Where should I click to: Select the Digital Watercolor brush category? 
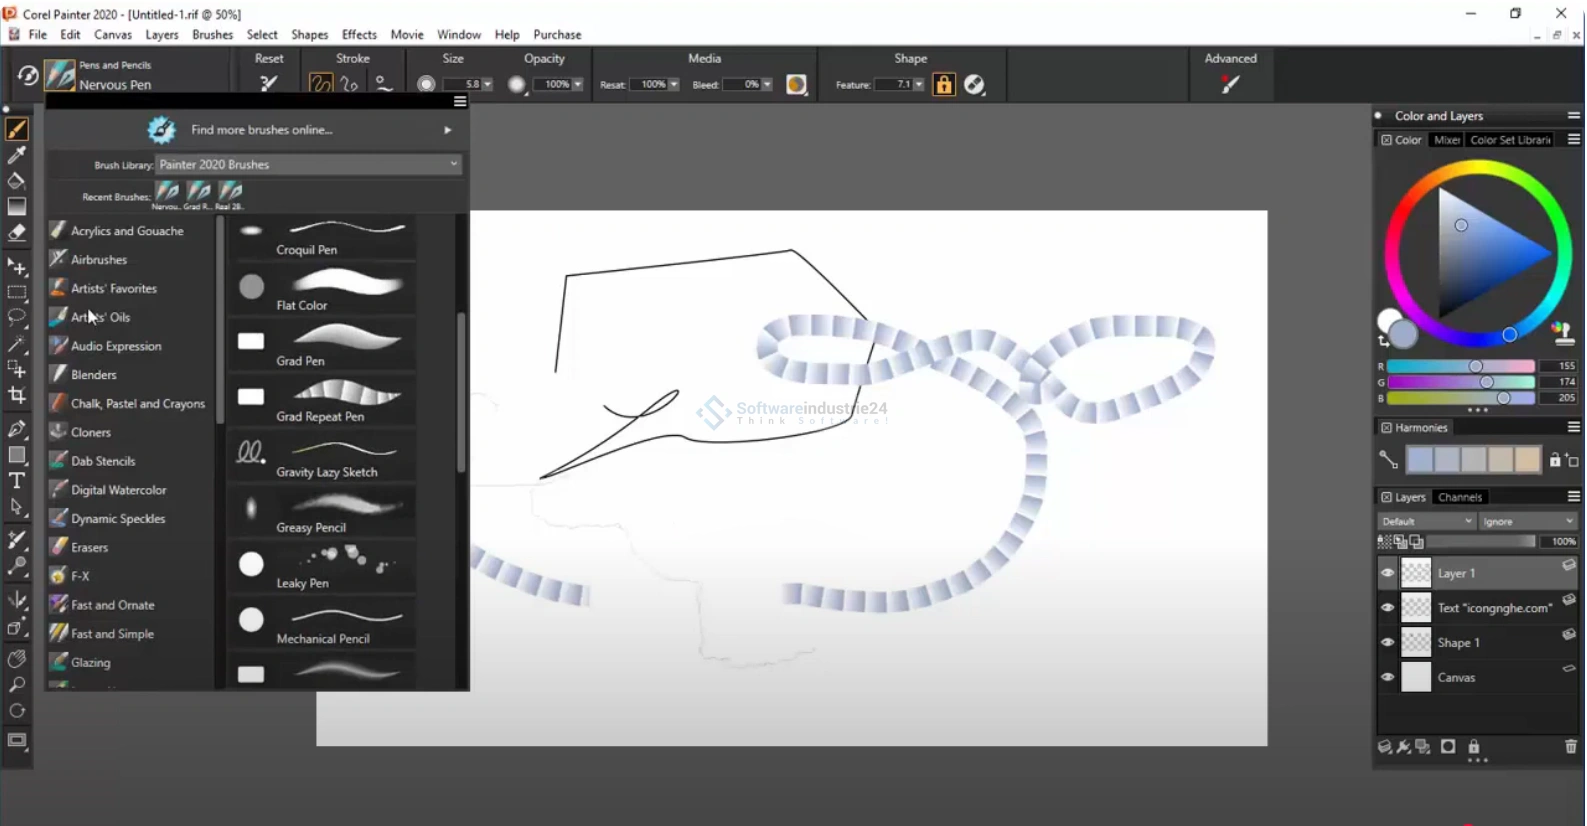[118, 490]
